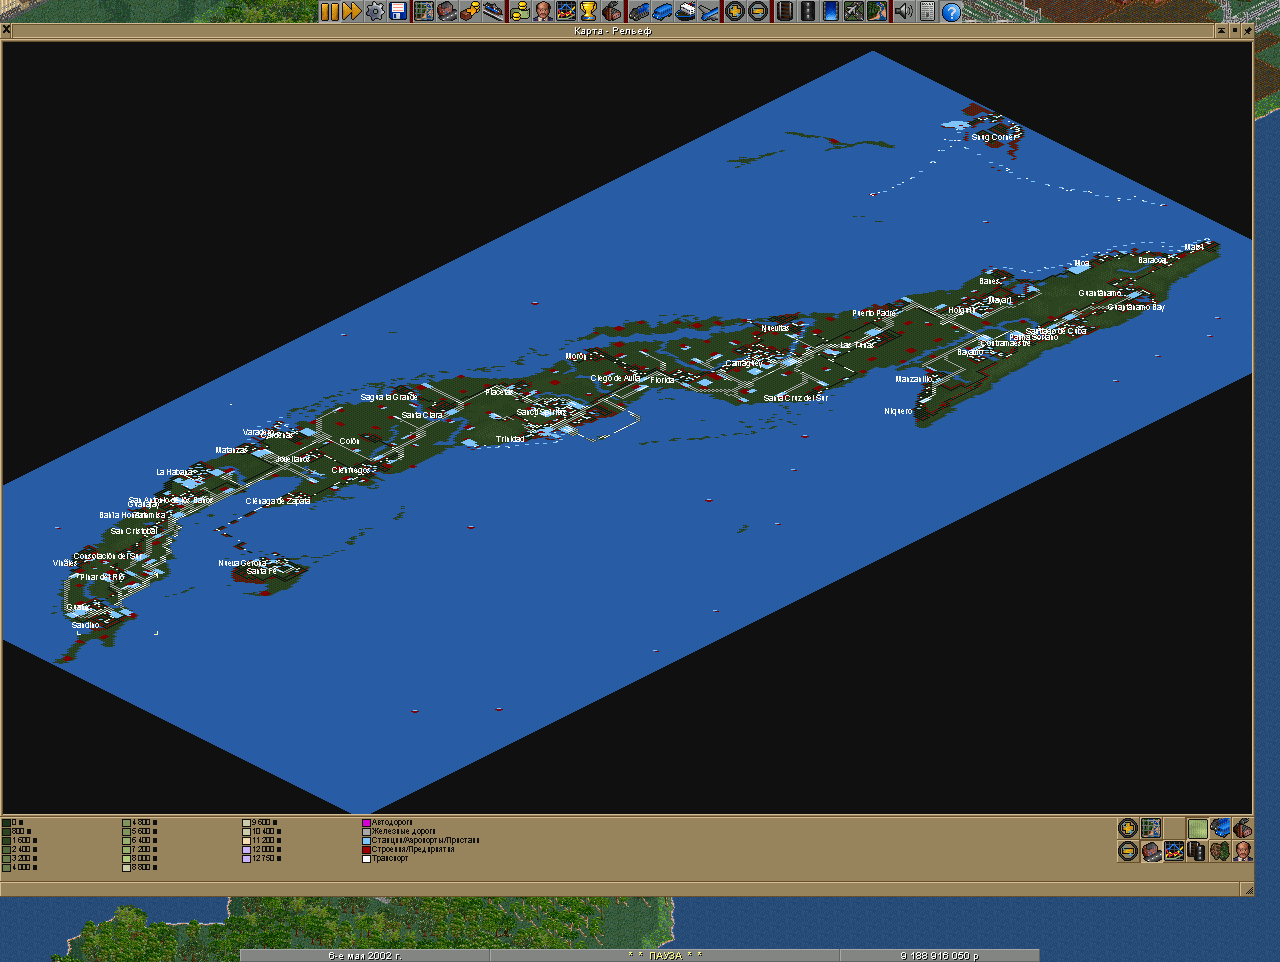Click the map window resize corner handle
This screenshot has width=1280, height=962.
[1247, 889]
